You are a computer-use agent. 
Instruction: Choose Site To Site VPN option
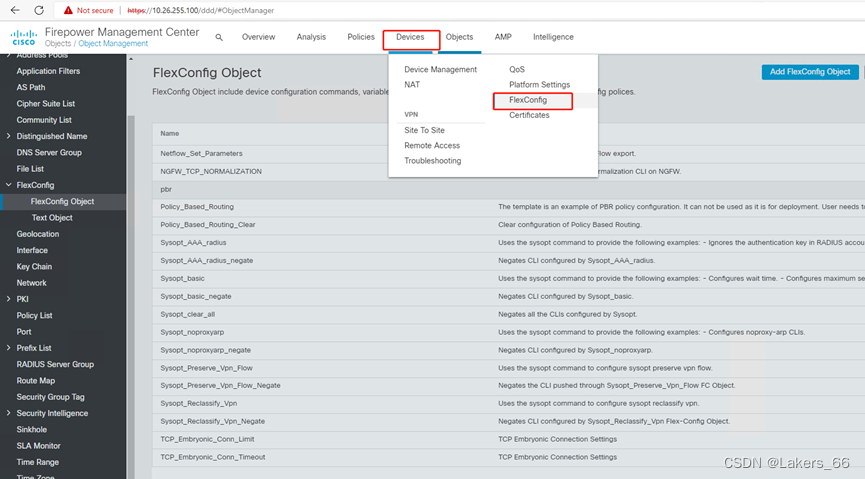point(424,130)
